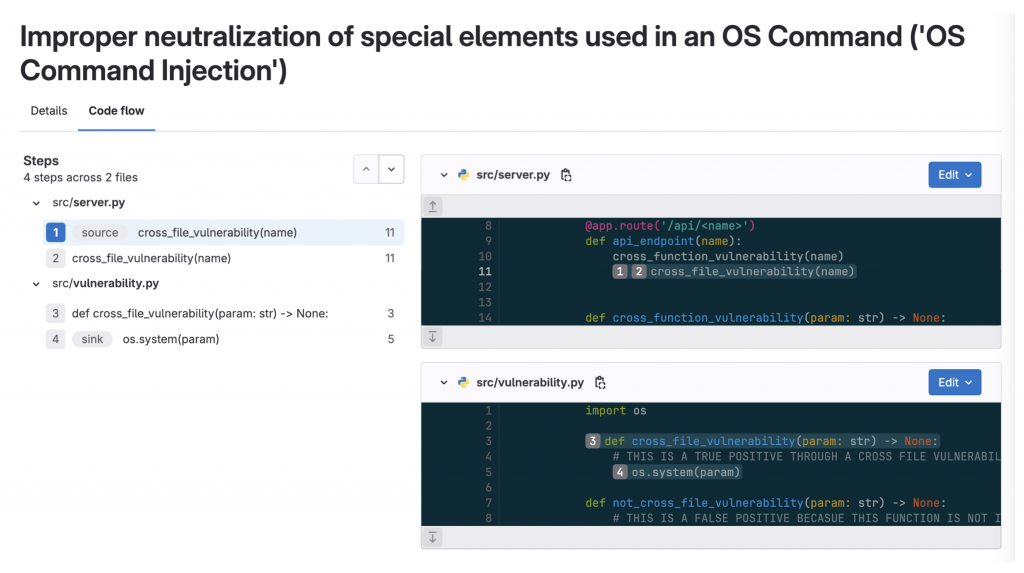
Task: Switch to the Details tab
Action: tap(49, 111)
